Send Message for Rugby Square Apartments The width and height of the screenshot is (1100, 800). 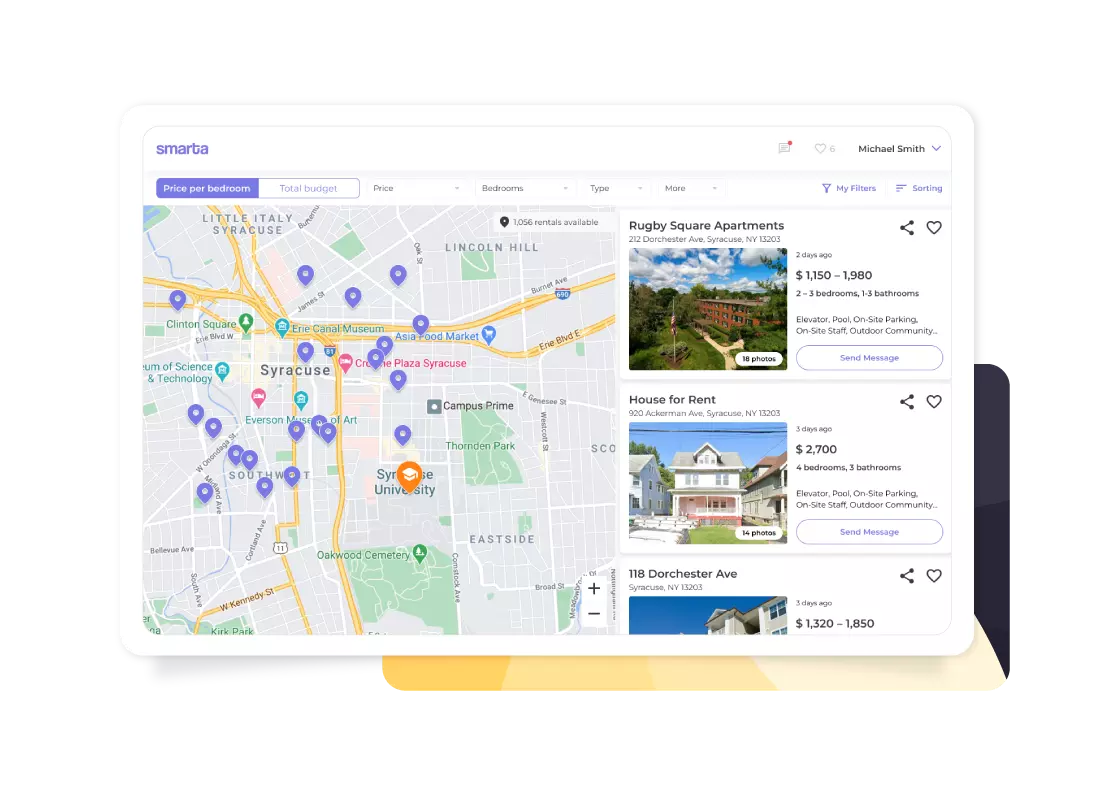click(x=869, y=358)
